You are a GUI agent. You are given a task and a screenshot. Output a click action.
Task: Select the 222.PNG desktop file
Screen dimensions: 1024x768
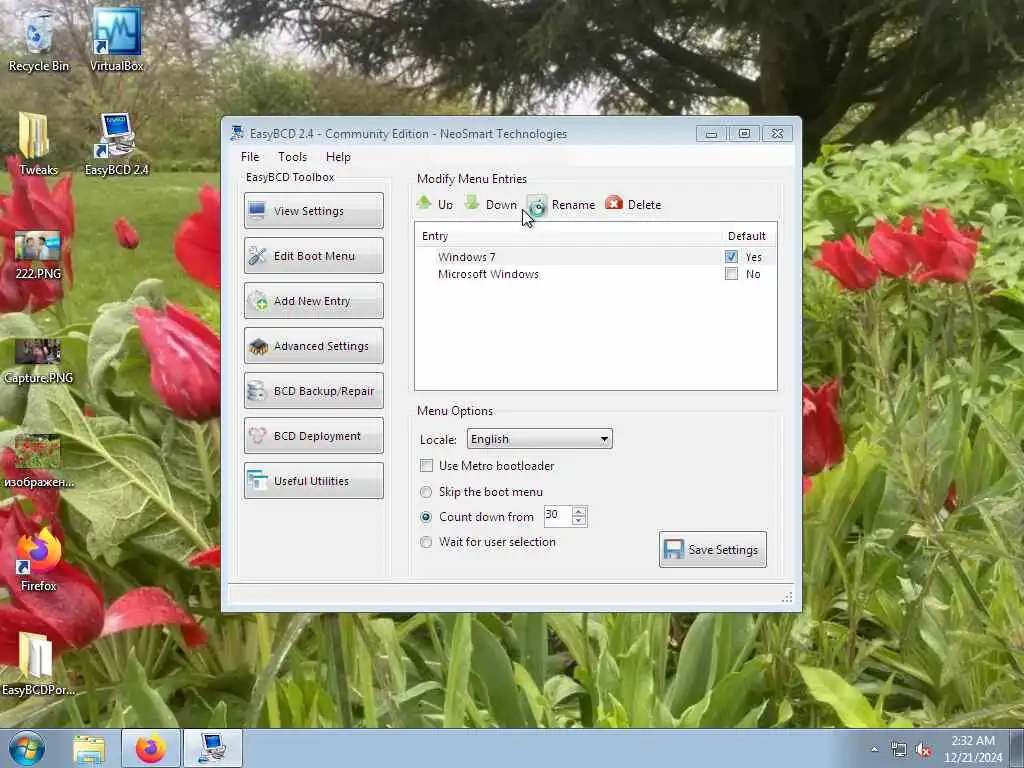coord(38,255)
